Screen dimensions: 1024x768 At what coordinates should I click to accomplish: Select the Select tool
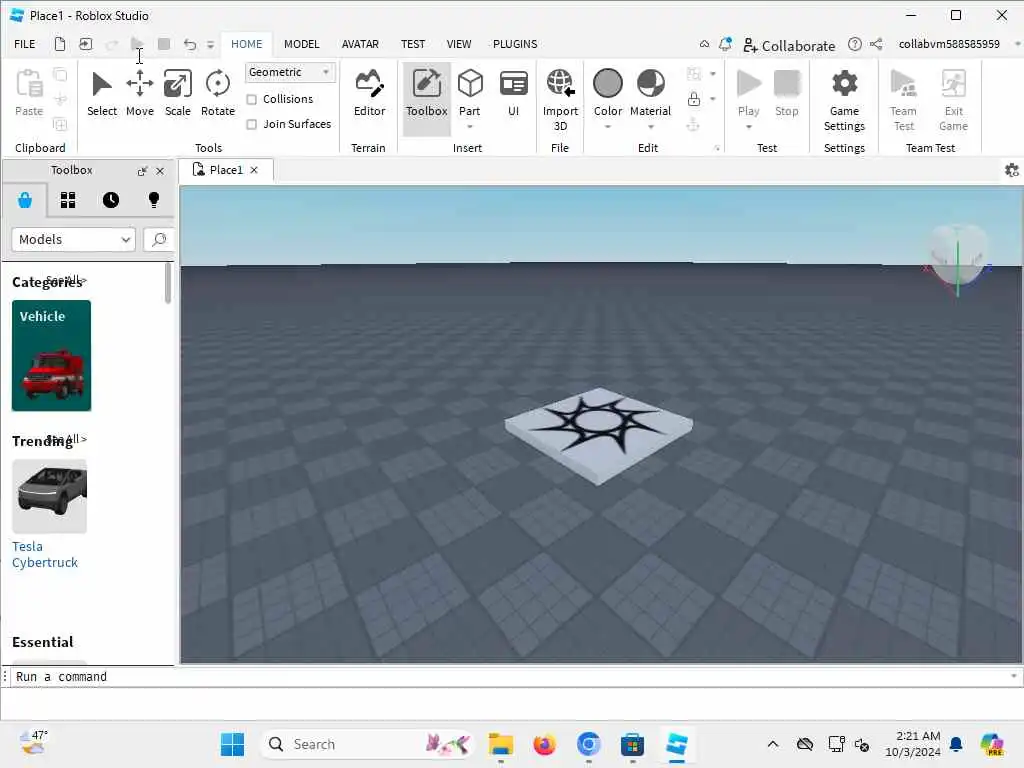pos(102,93)
